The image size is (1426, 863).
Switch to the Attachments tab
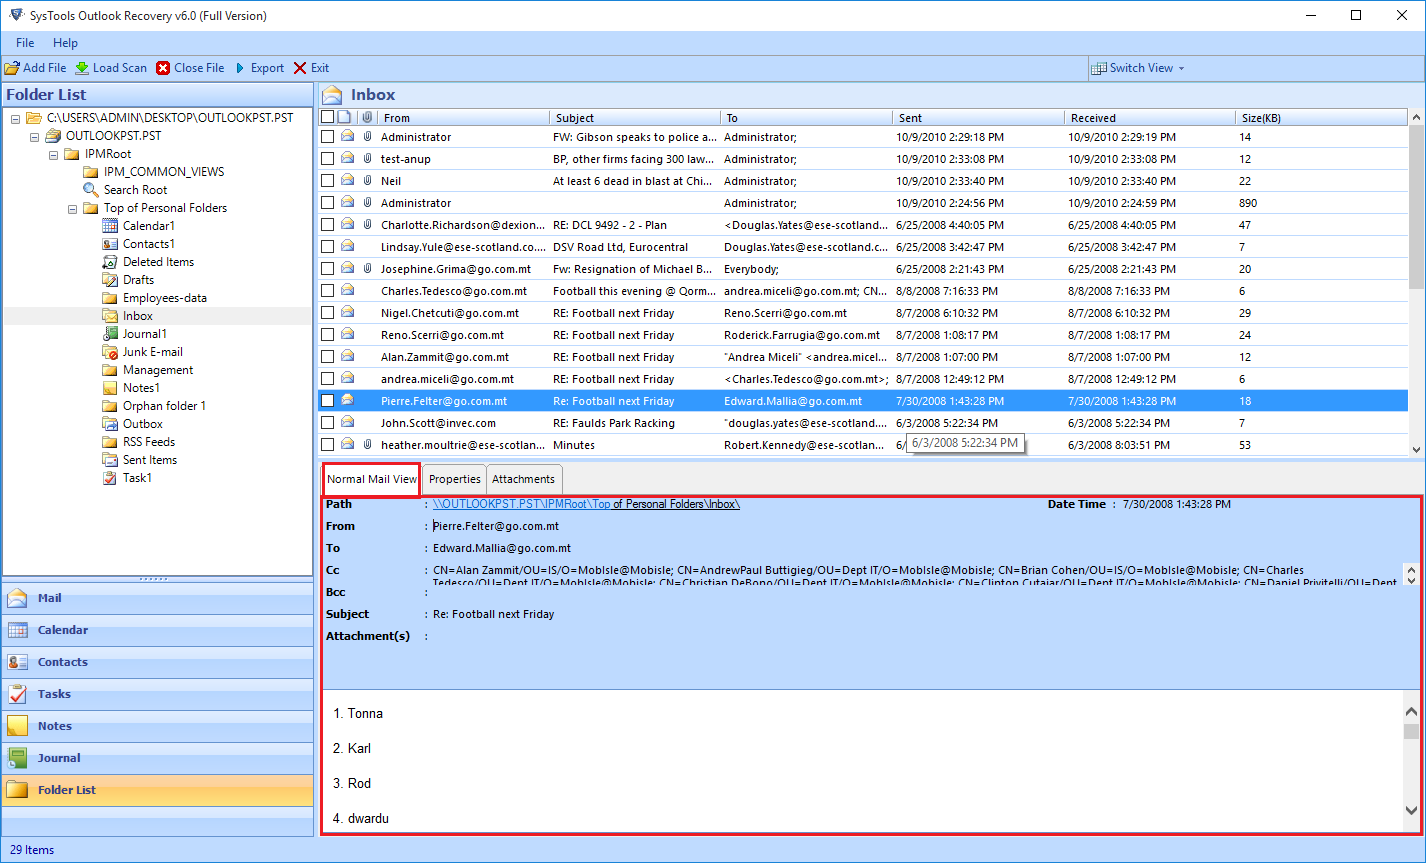523,479
